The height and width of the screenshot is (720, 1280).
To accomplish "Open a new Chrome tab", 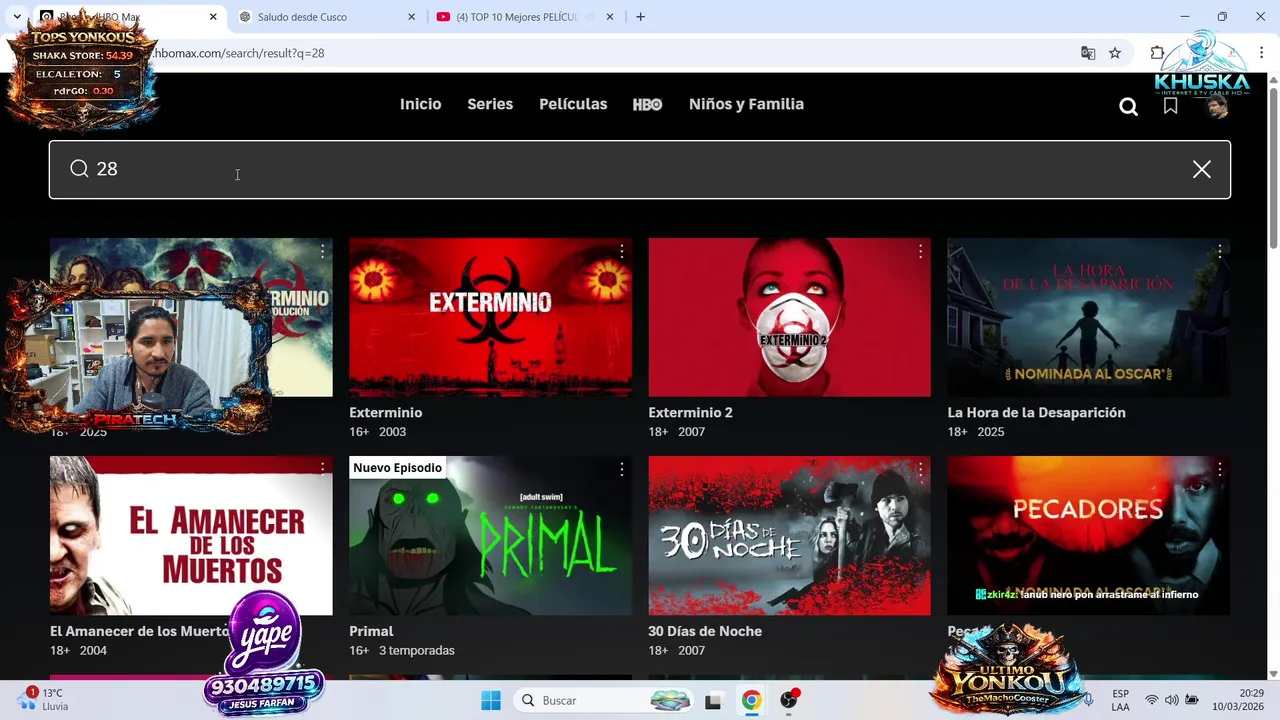I will tap(640, 17).
